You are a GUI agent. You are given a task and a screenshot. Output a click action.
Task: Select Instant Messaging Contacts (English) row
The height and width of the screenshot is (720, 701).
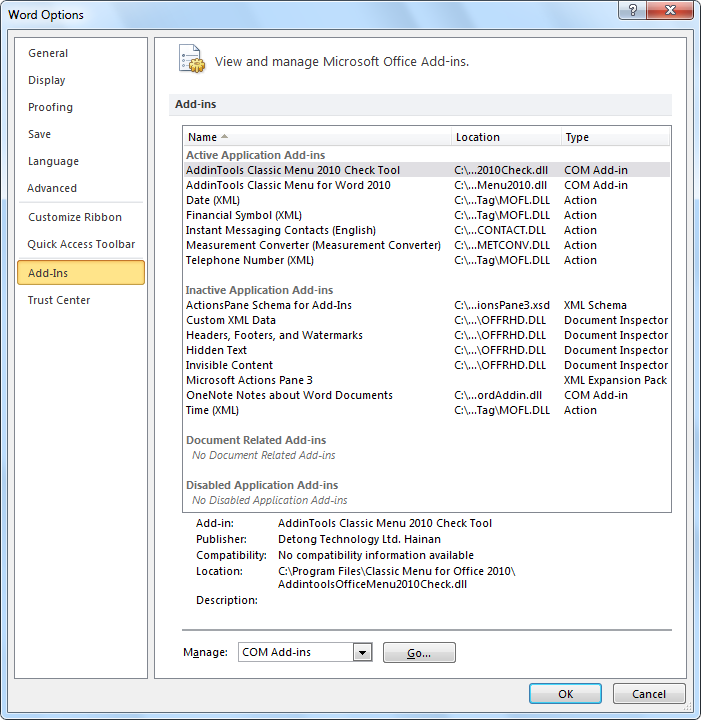click(x=426, y=231)
